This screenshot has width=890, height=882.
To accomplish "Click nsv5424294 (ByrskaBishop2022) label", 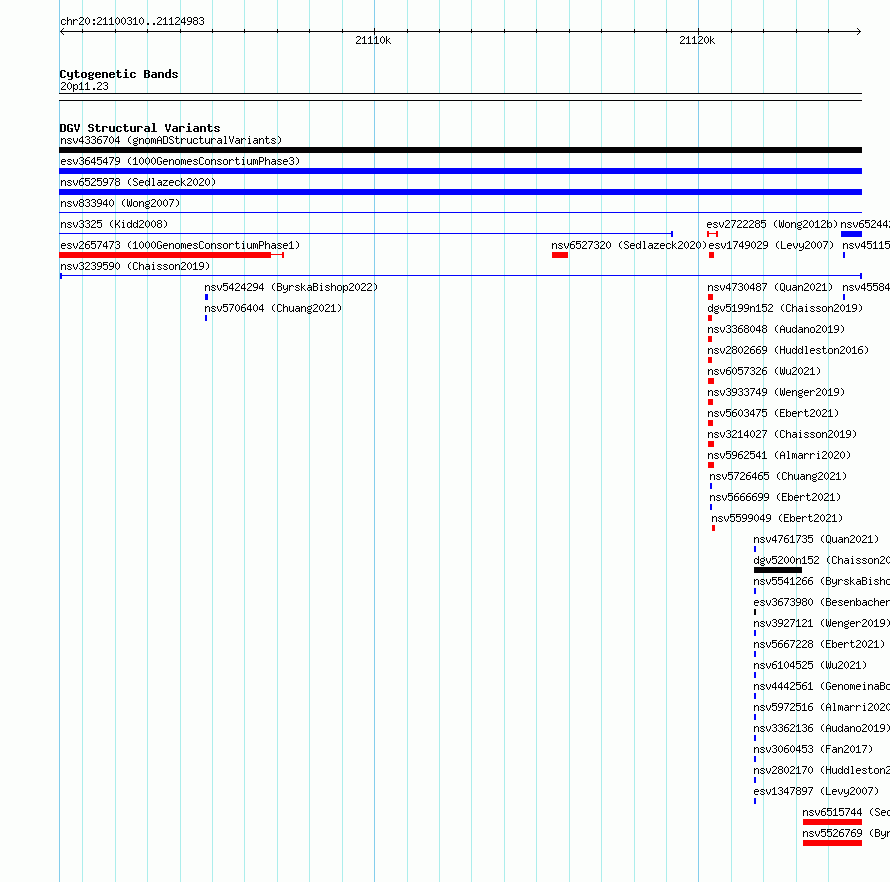I will (291, 287).
